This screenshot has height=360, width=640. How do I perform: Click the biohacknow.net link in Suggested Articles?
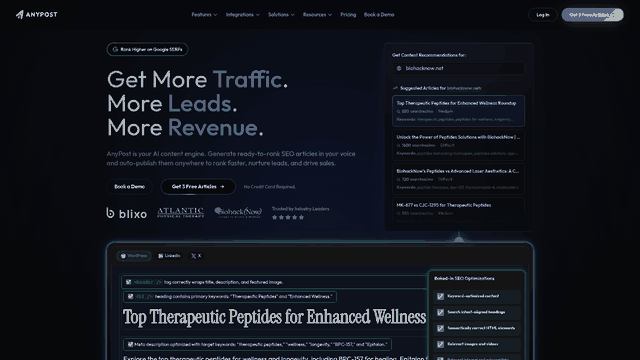pyautogui.click(x=464, y=88)
